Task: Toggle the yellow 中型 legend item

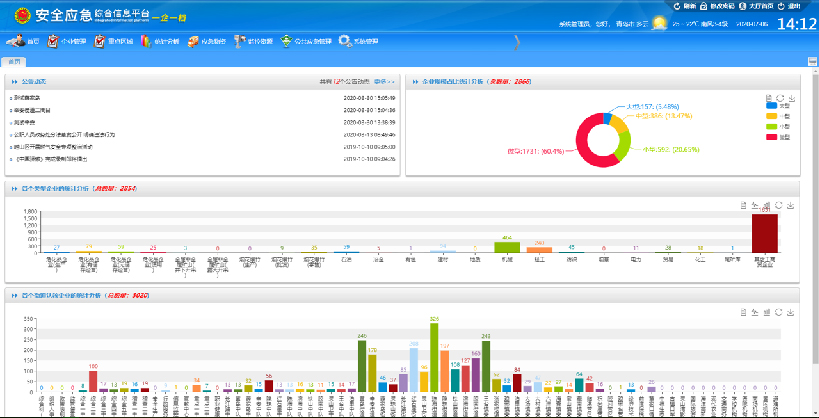Action: (771, 115)
